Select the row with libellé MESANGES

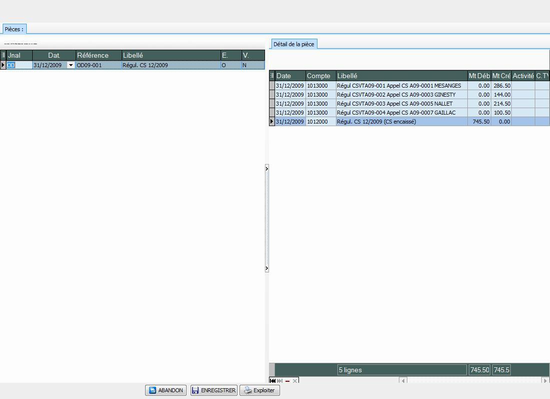[409, 86]
